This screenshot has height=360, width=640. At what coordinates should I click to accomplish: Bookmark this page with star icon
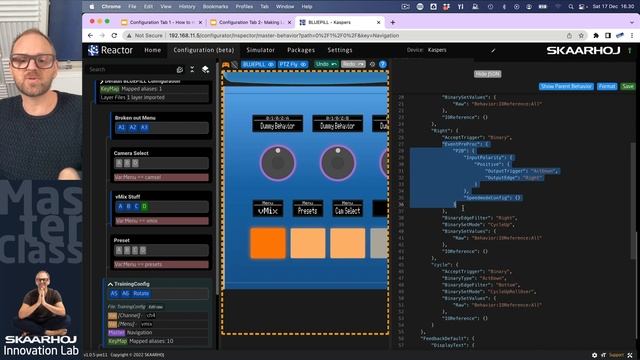[x=581, y=36]
